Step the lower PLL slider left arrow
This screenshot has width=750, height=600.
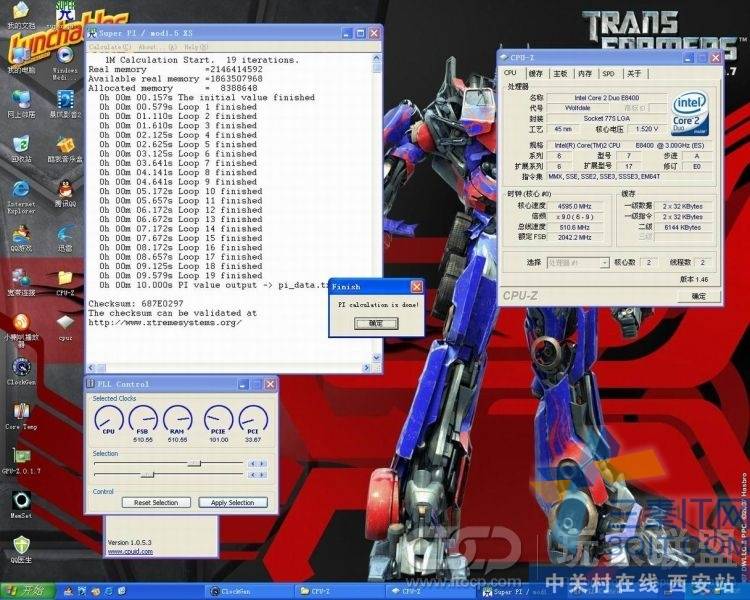(x=253, y=475)
